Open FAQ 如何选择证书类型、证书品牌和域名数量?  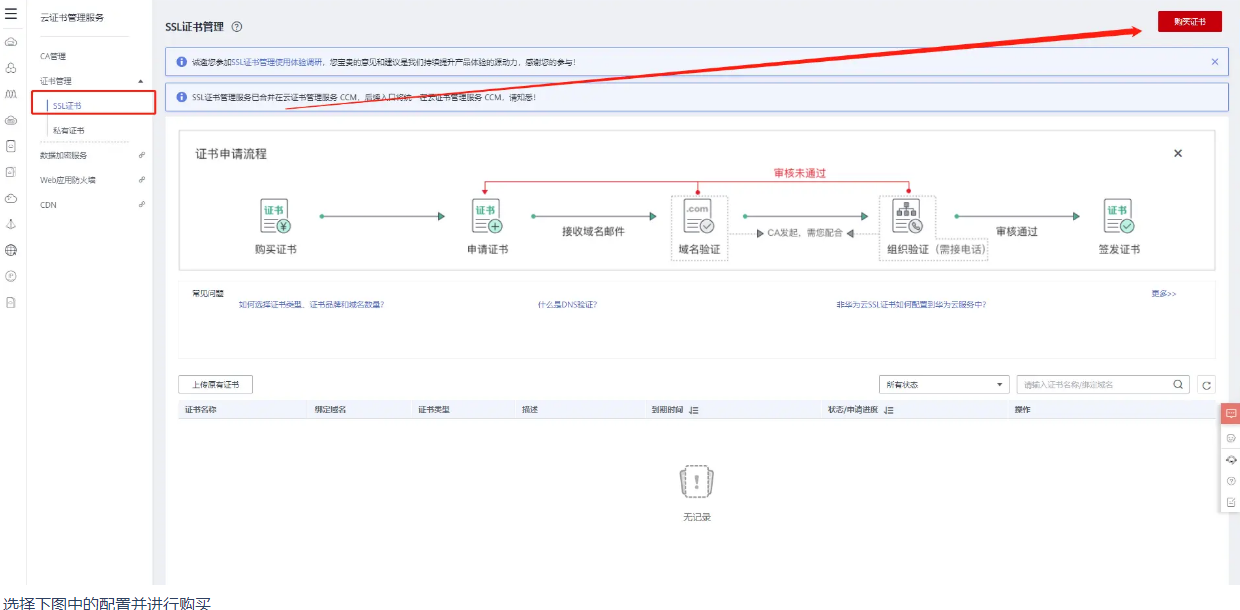point(311,304)
